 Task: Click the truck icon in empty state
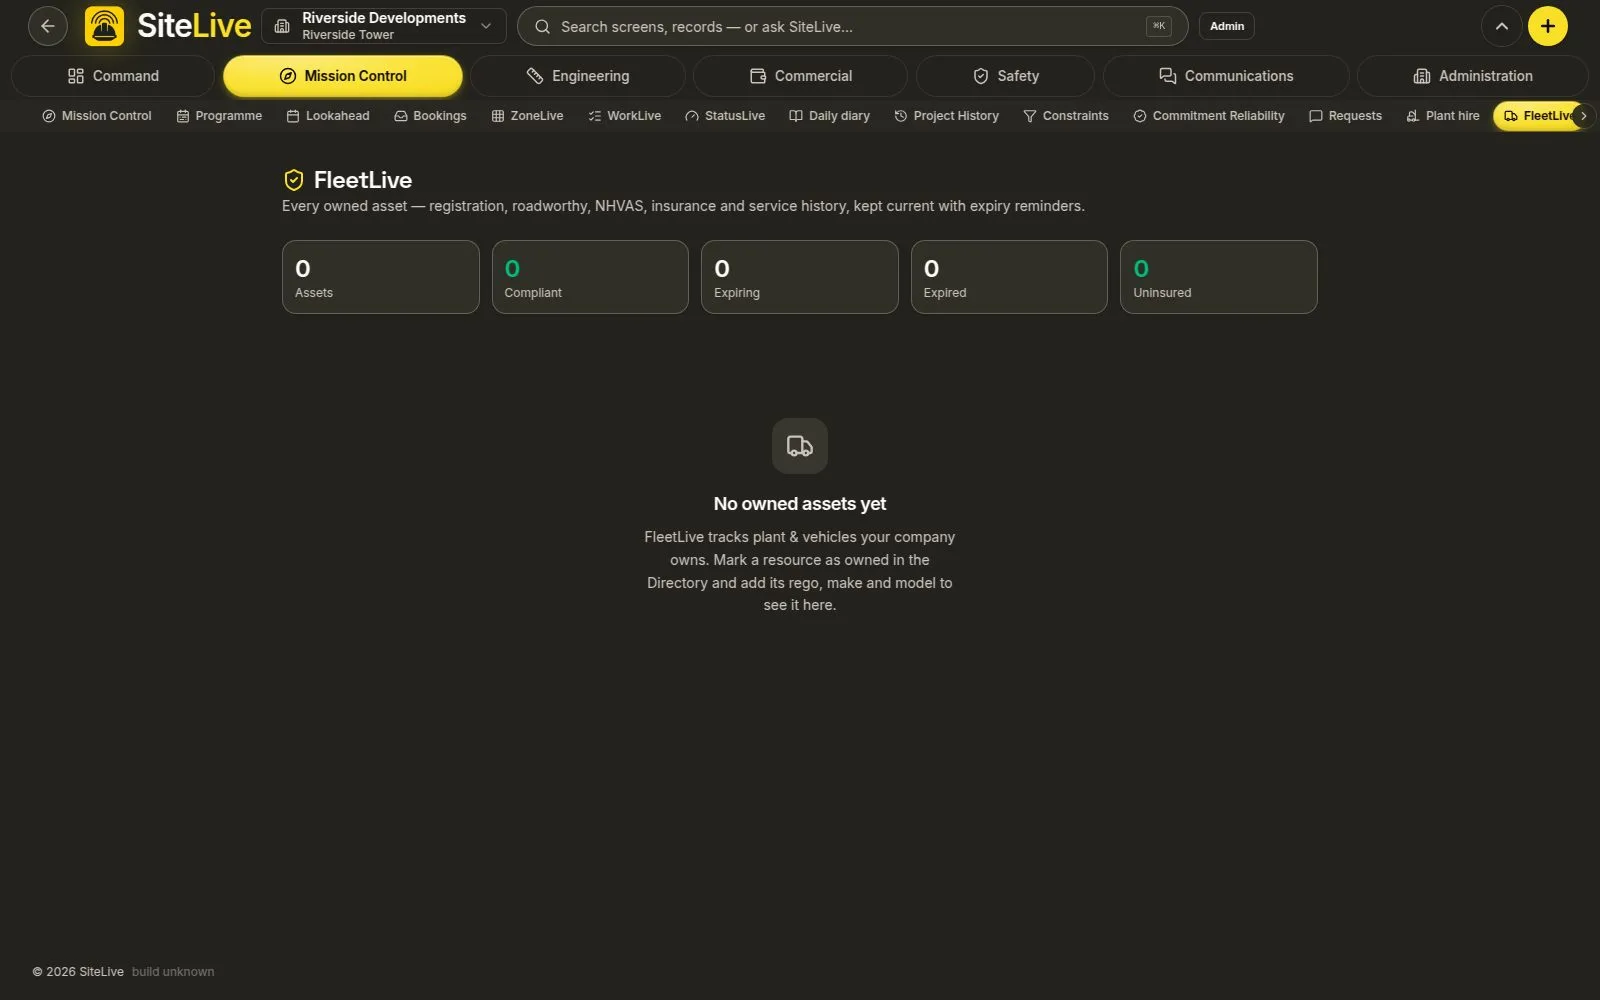point(800,446)
